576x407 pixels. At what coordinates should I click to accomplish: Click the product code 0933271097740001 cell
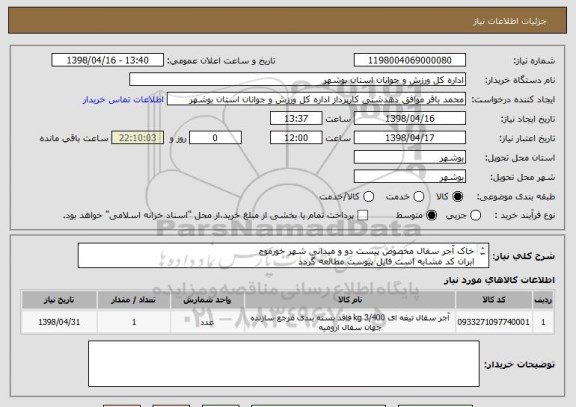[494, 322]
